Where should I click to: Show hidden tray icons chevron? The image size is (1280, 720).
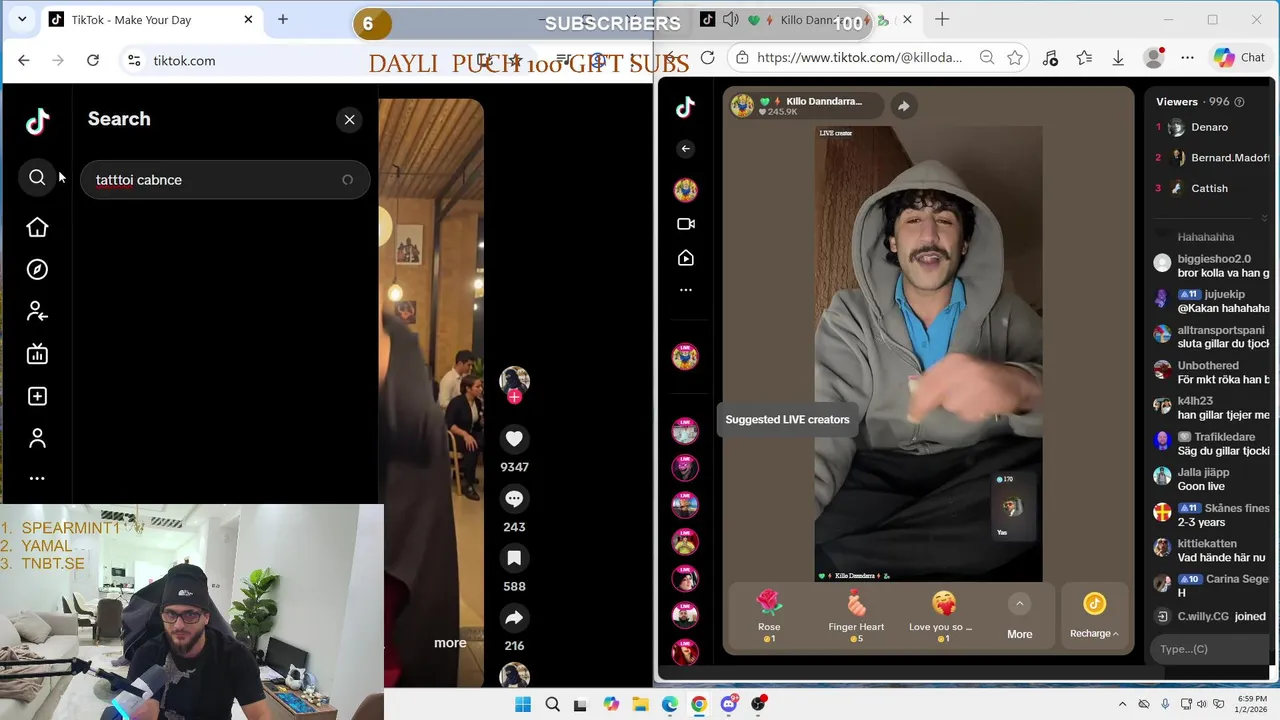tap(1122, 704)
